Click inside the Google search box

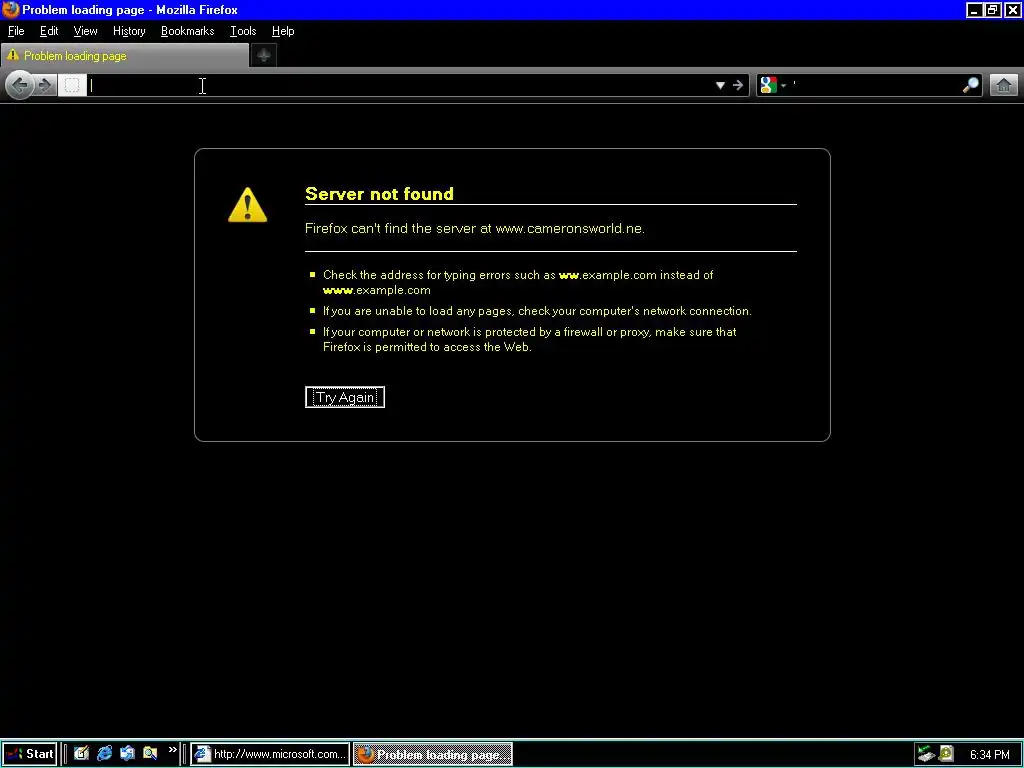(x=875, y=85)
